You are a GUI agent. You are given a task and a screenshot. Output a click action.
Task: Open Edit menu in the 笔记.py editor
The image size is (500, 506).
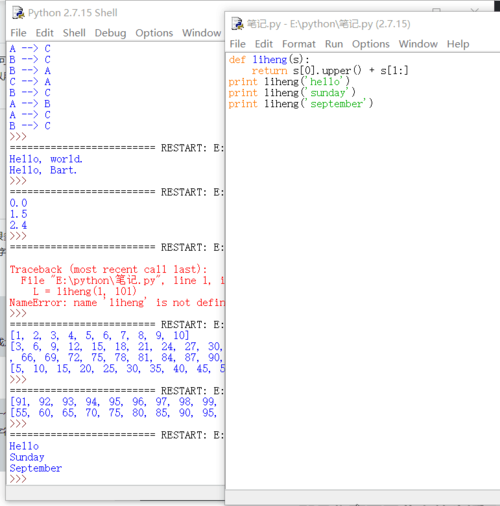264,44
